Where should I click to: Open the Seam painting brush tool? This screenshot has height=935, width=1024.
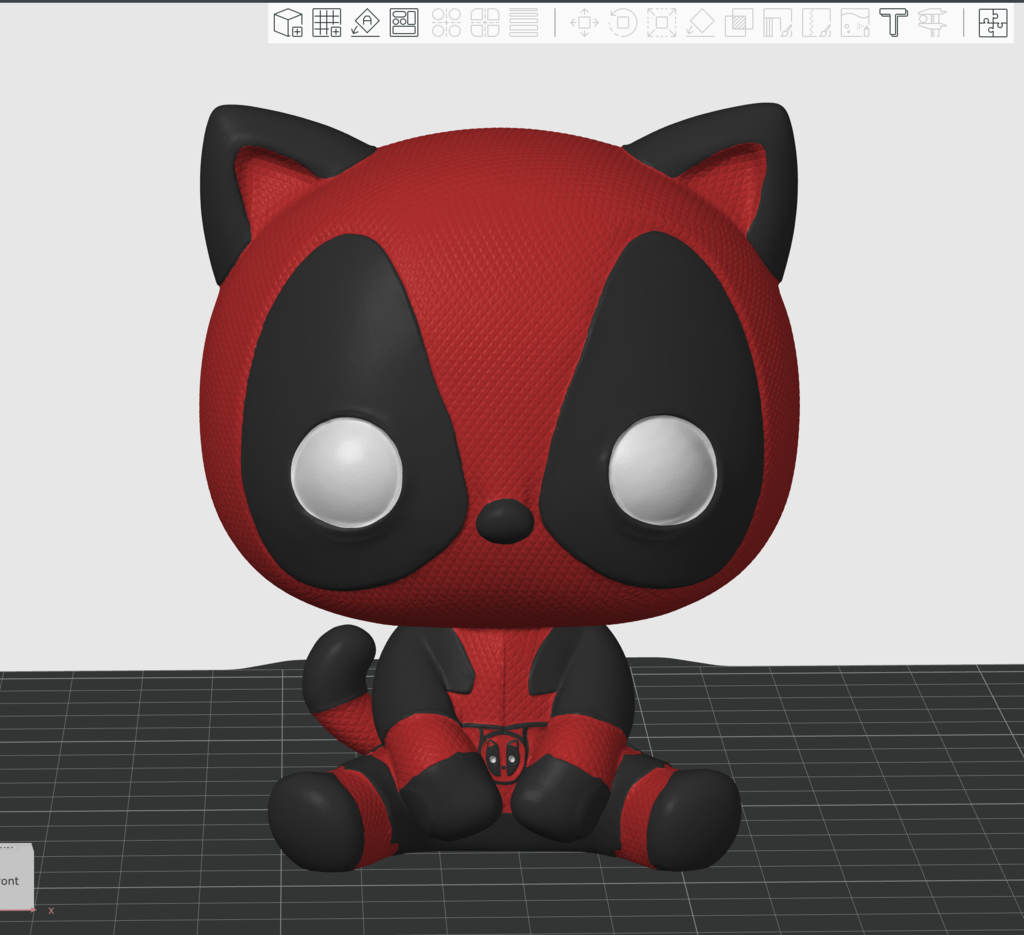[x=816, y=23]
